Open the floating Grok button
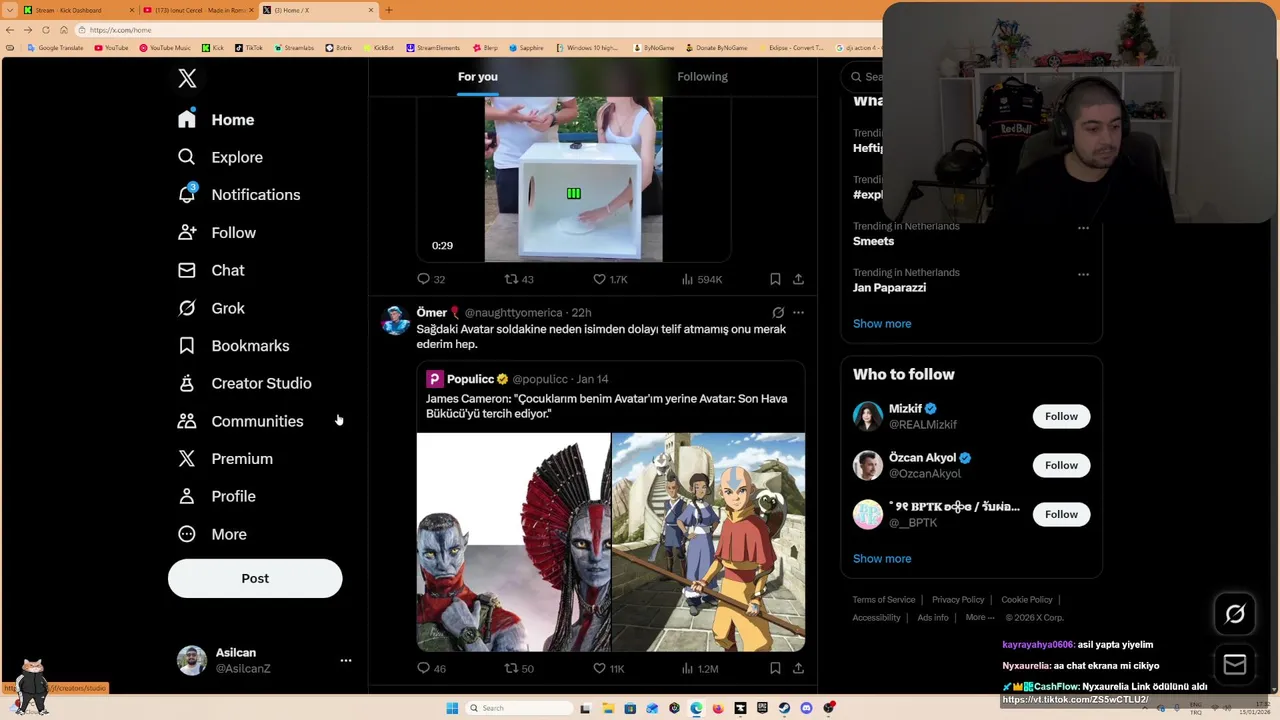 click(1235, 614)
